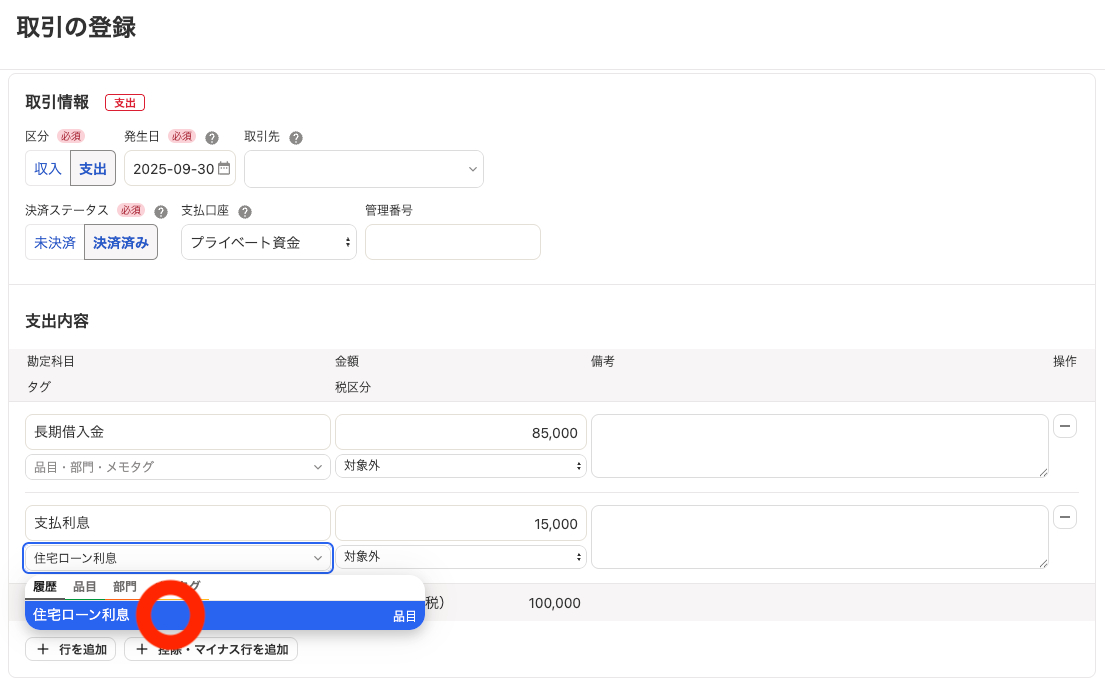Viewport: 1105px width, 689px height.
Task: Click the help icon beside 取引先 label
Action: (x=296, y=138)
